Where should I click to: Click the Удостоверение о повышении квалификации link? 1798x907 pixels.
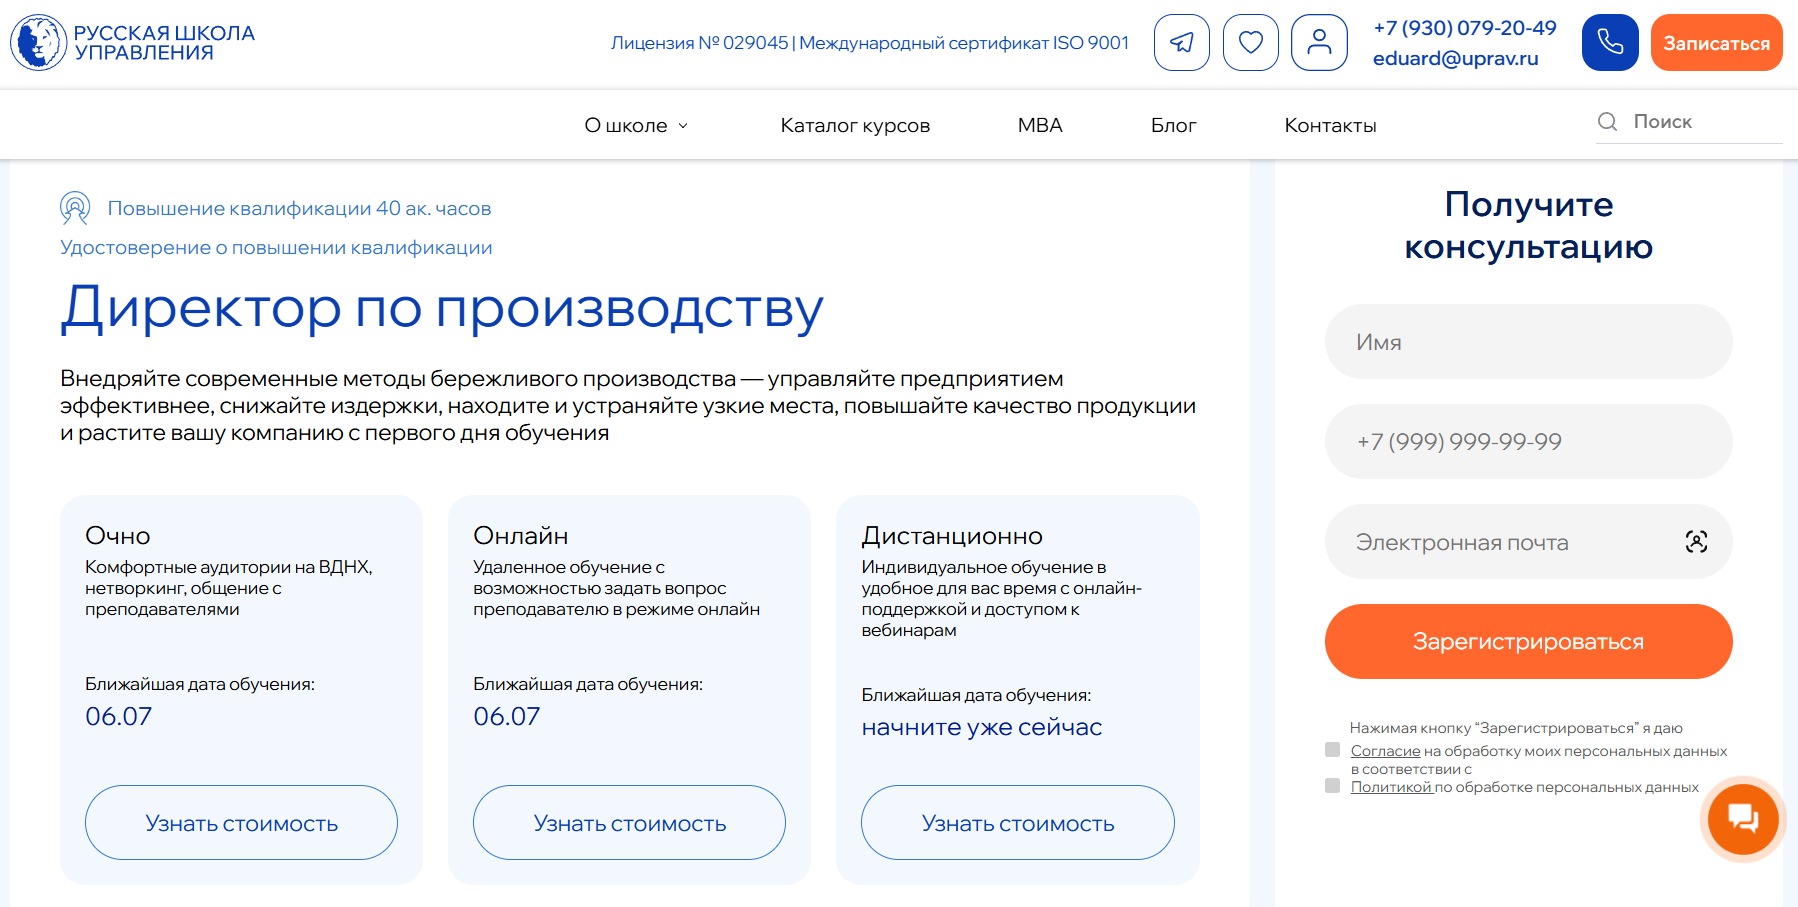(276, 247)
